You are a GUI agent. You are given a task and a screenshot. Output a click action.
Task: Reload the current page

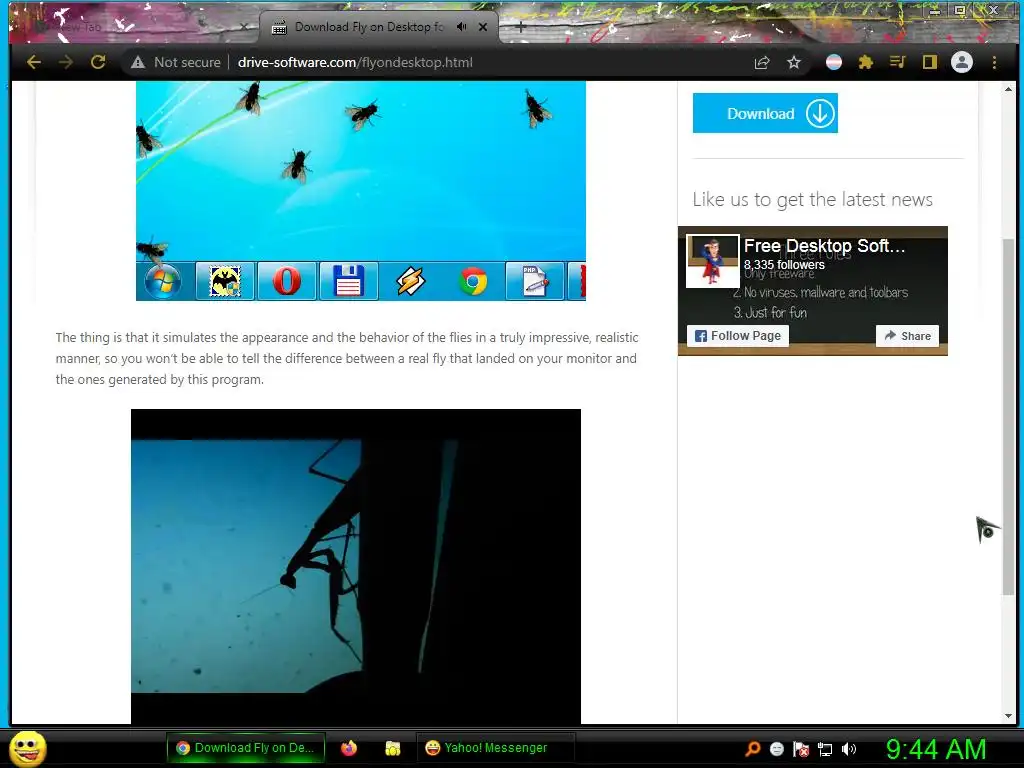click(x=98, y=62)
